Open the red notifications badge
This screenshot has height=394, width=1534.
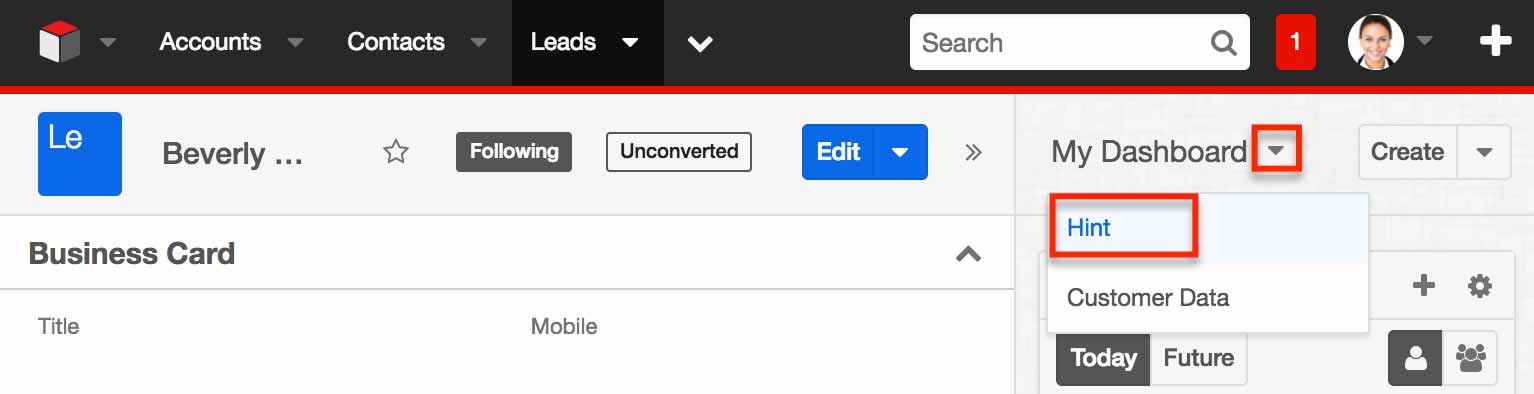coord(1295,42)
